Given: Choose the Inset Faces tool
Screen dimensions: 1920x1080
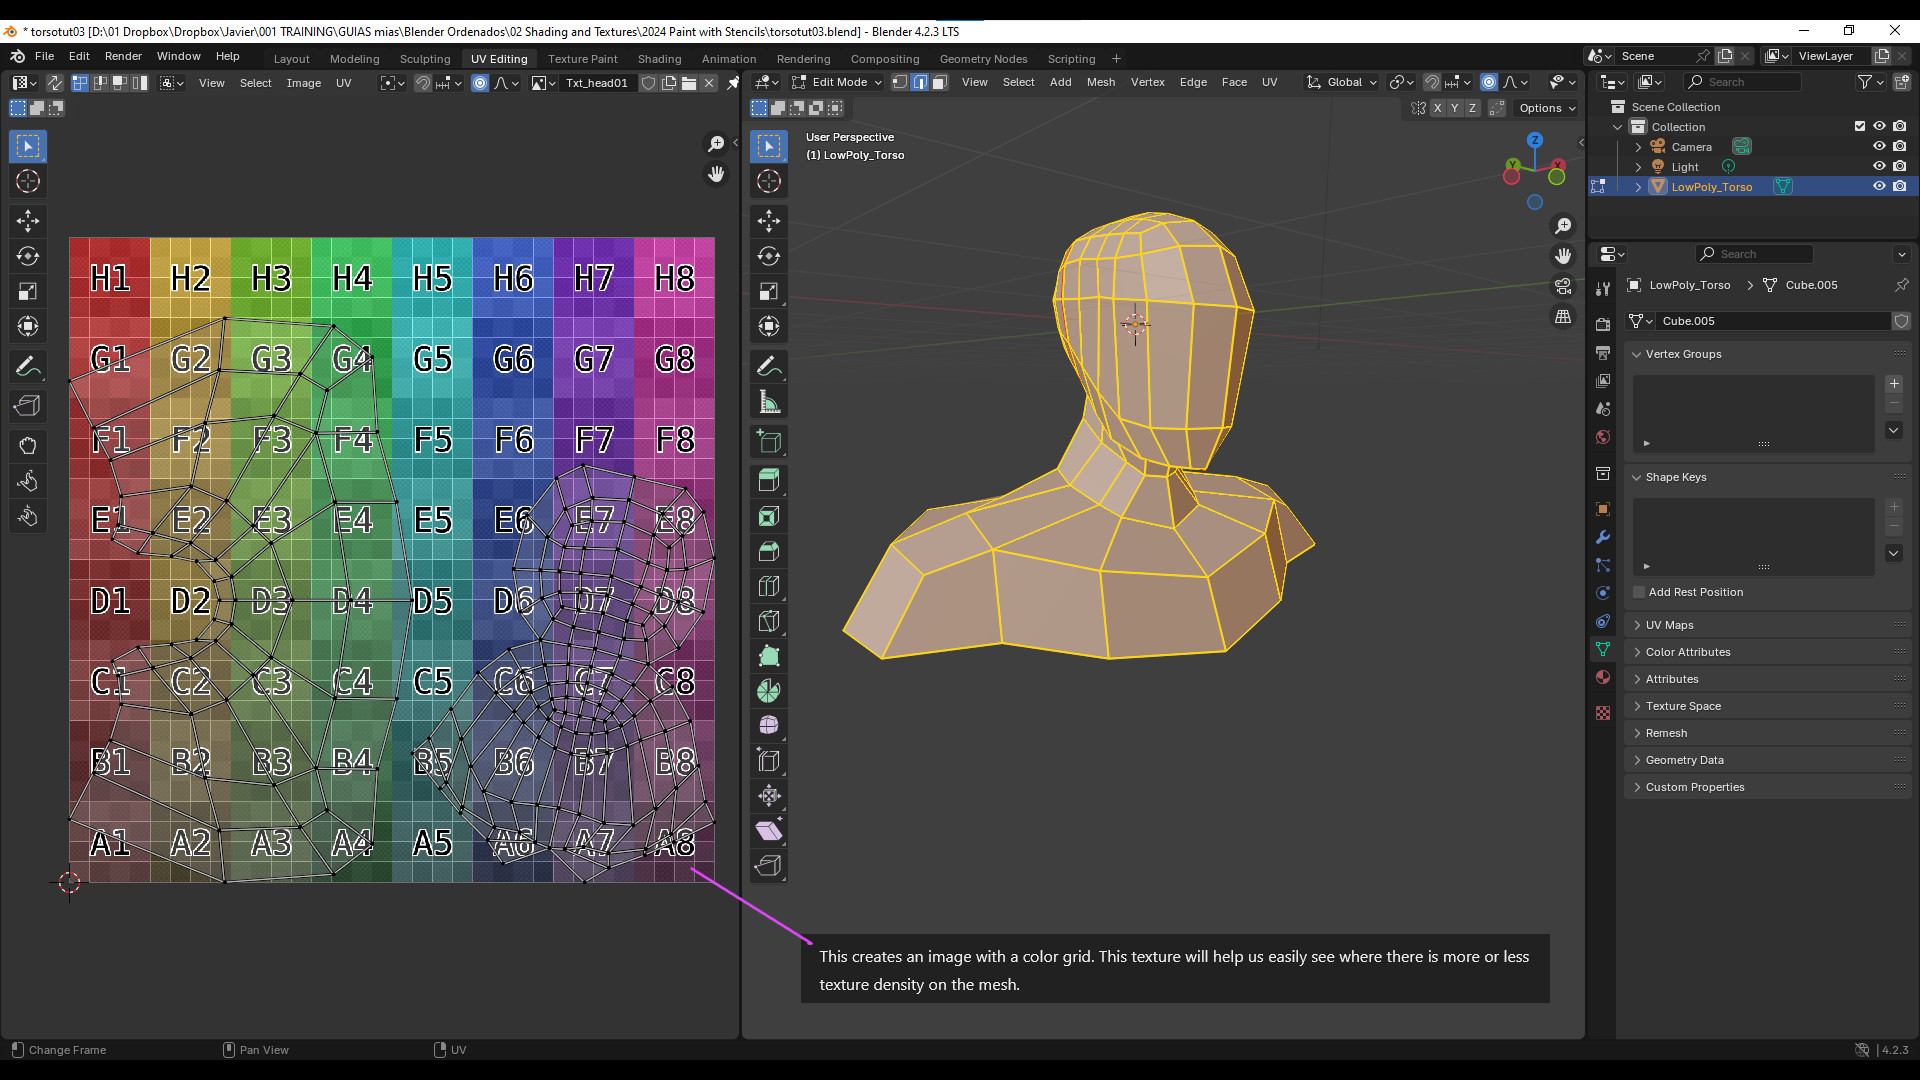Looking at the screenshot, I should click(x=769, y=516).
